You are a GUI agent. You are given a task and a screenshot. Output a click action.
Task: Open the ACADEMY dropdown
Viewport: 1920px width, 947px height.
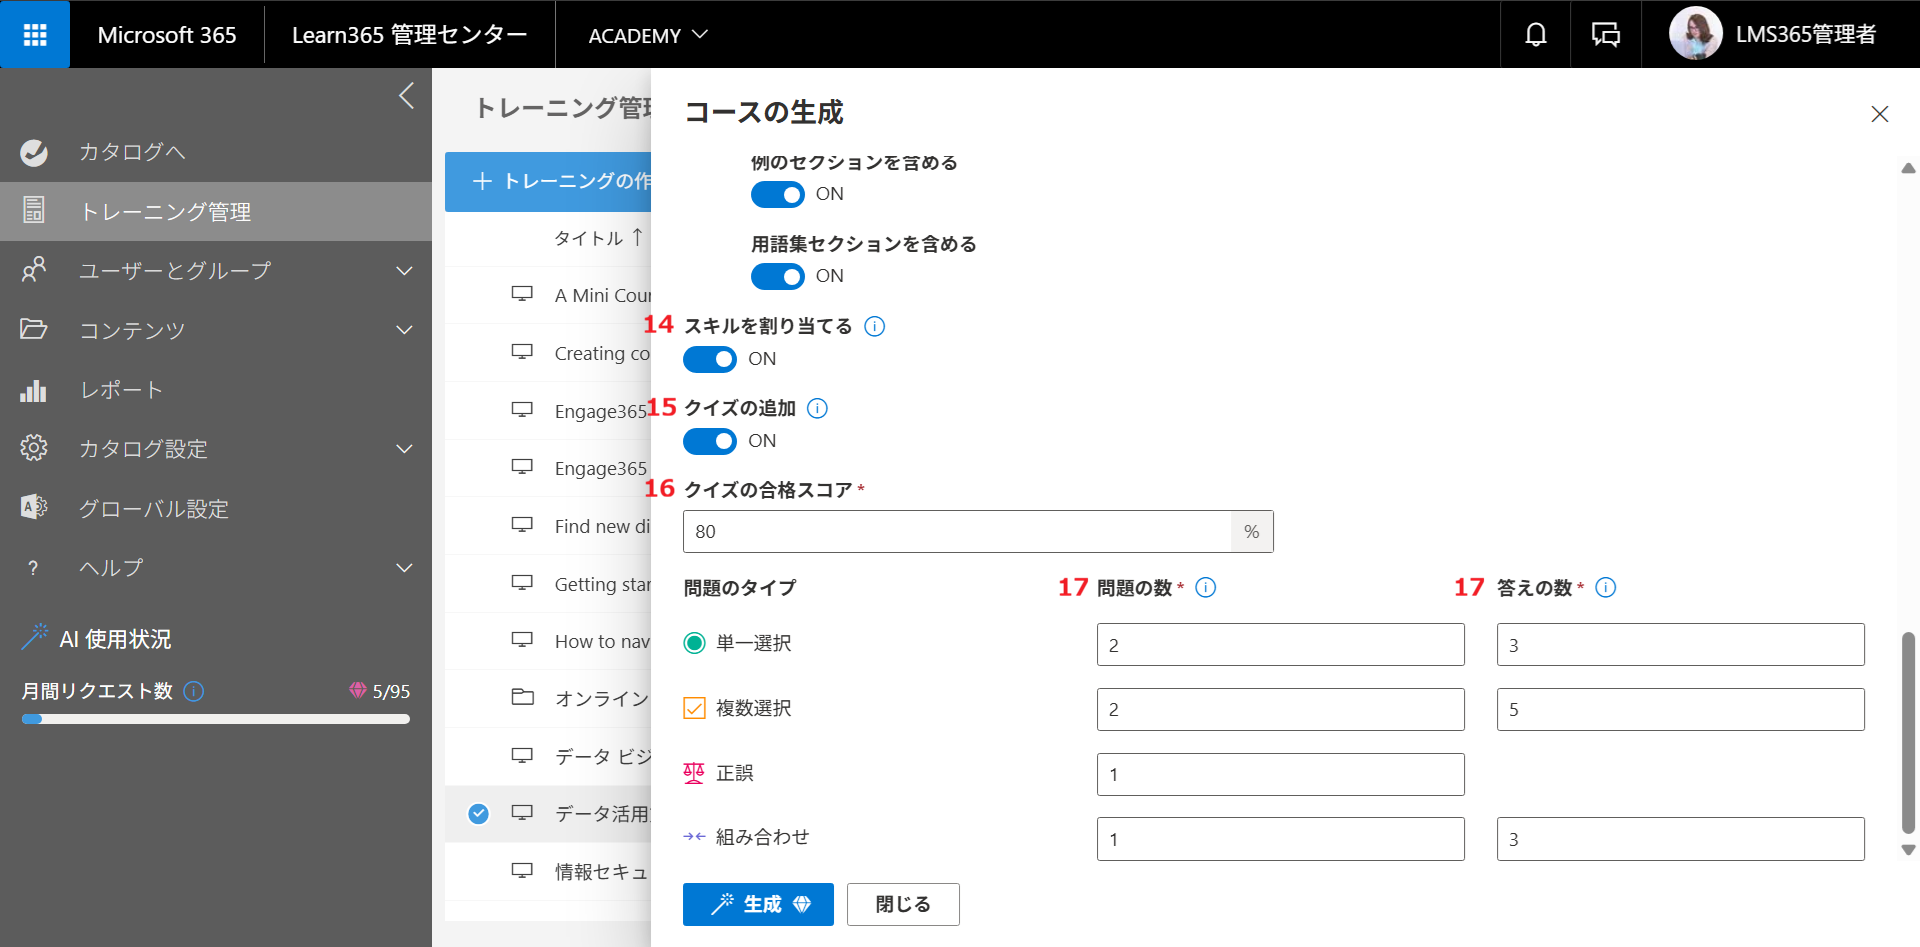coord(648,35)
